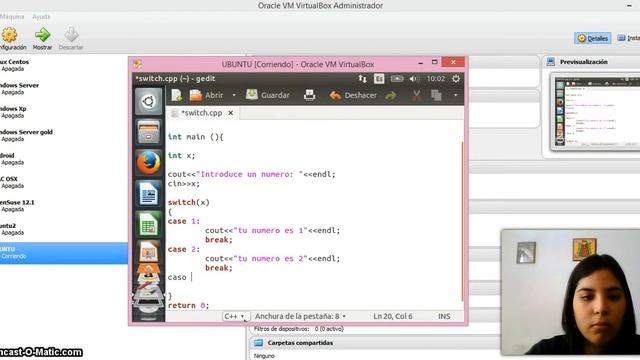Click the Descartar toolbar button
Screen dimensions: 640x360
[71, 39]
